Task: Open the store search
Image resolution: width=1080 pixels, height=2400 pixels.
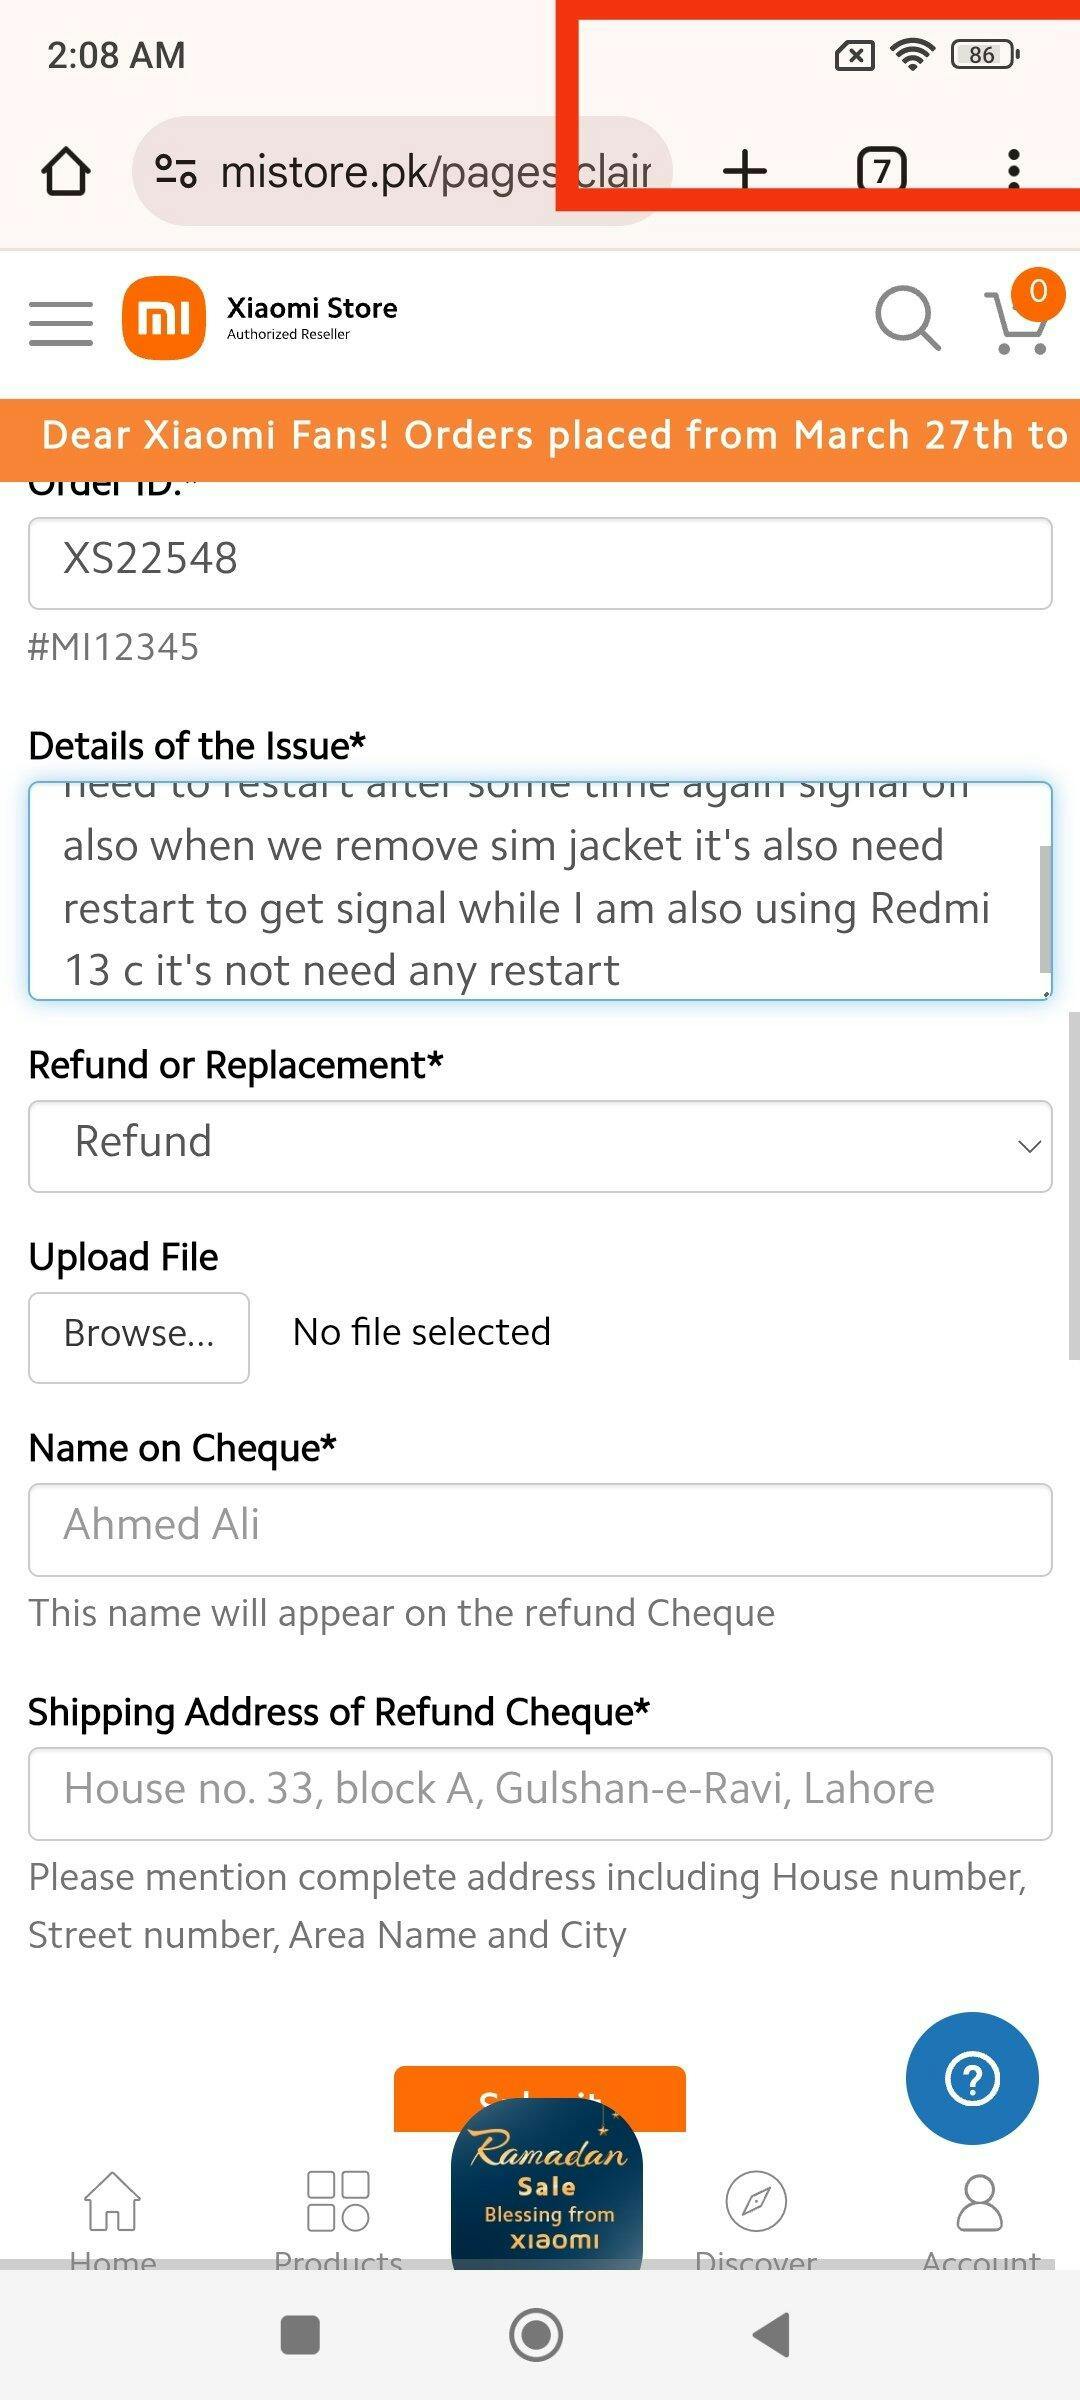Action: coord(907,320)
